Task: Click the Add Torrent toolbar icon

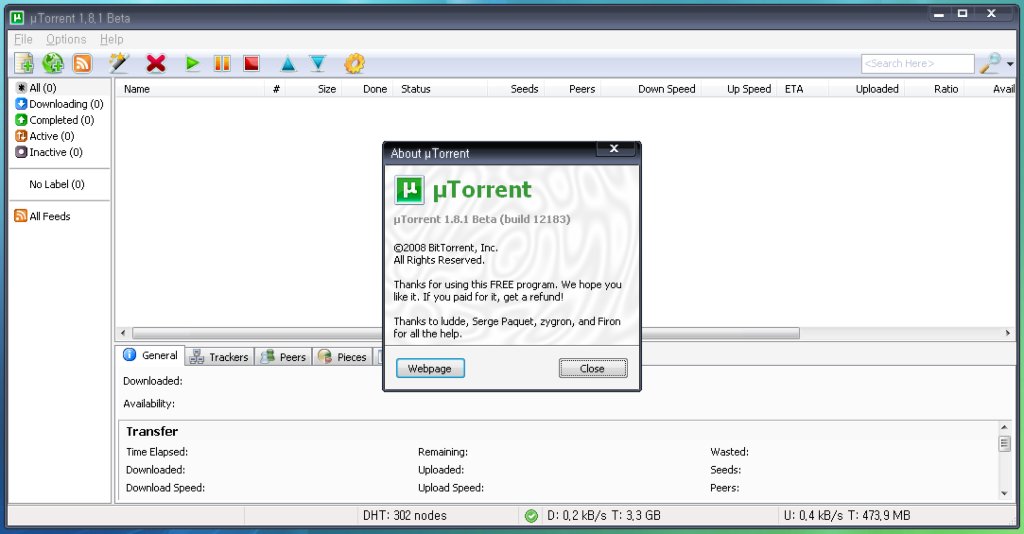Action: coord(24,63)
